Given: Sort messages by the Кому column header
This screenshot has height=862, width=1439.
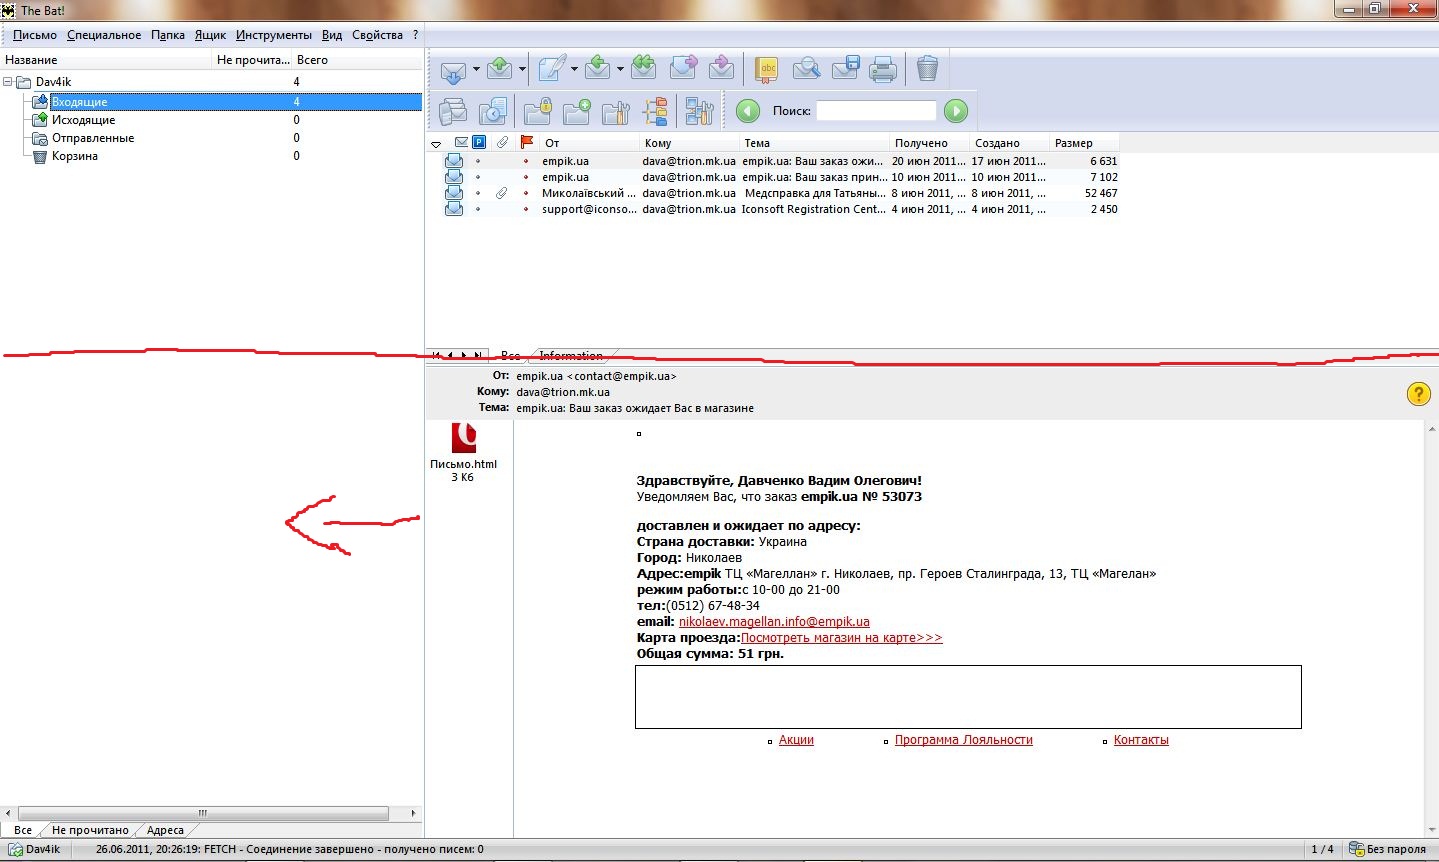Looking at the screenshot, I should [x=689, y=143].
